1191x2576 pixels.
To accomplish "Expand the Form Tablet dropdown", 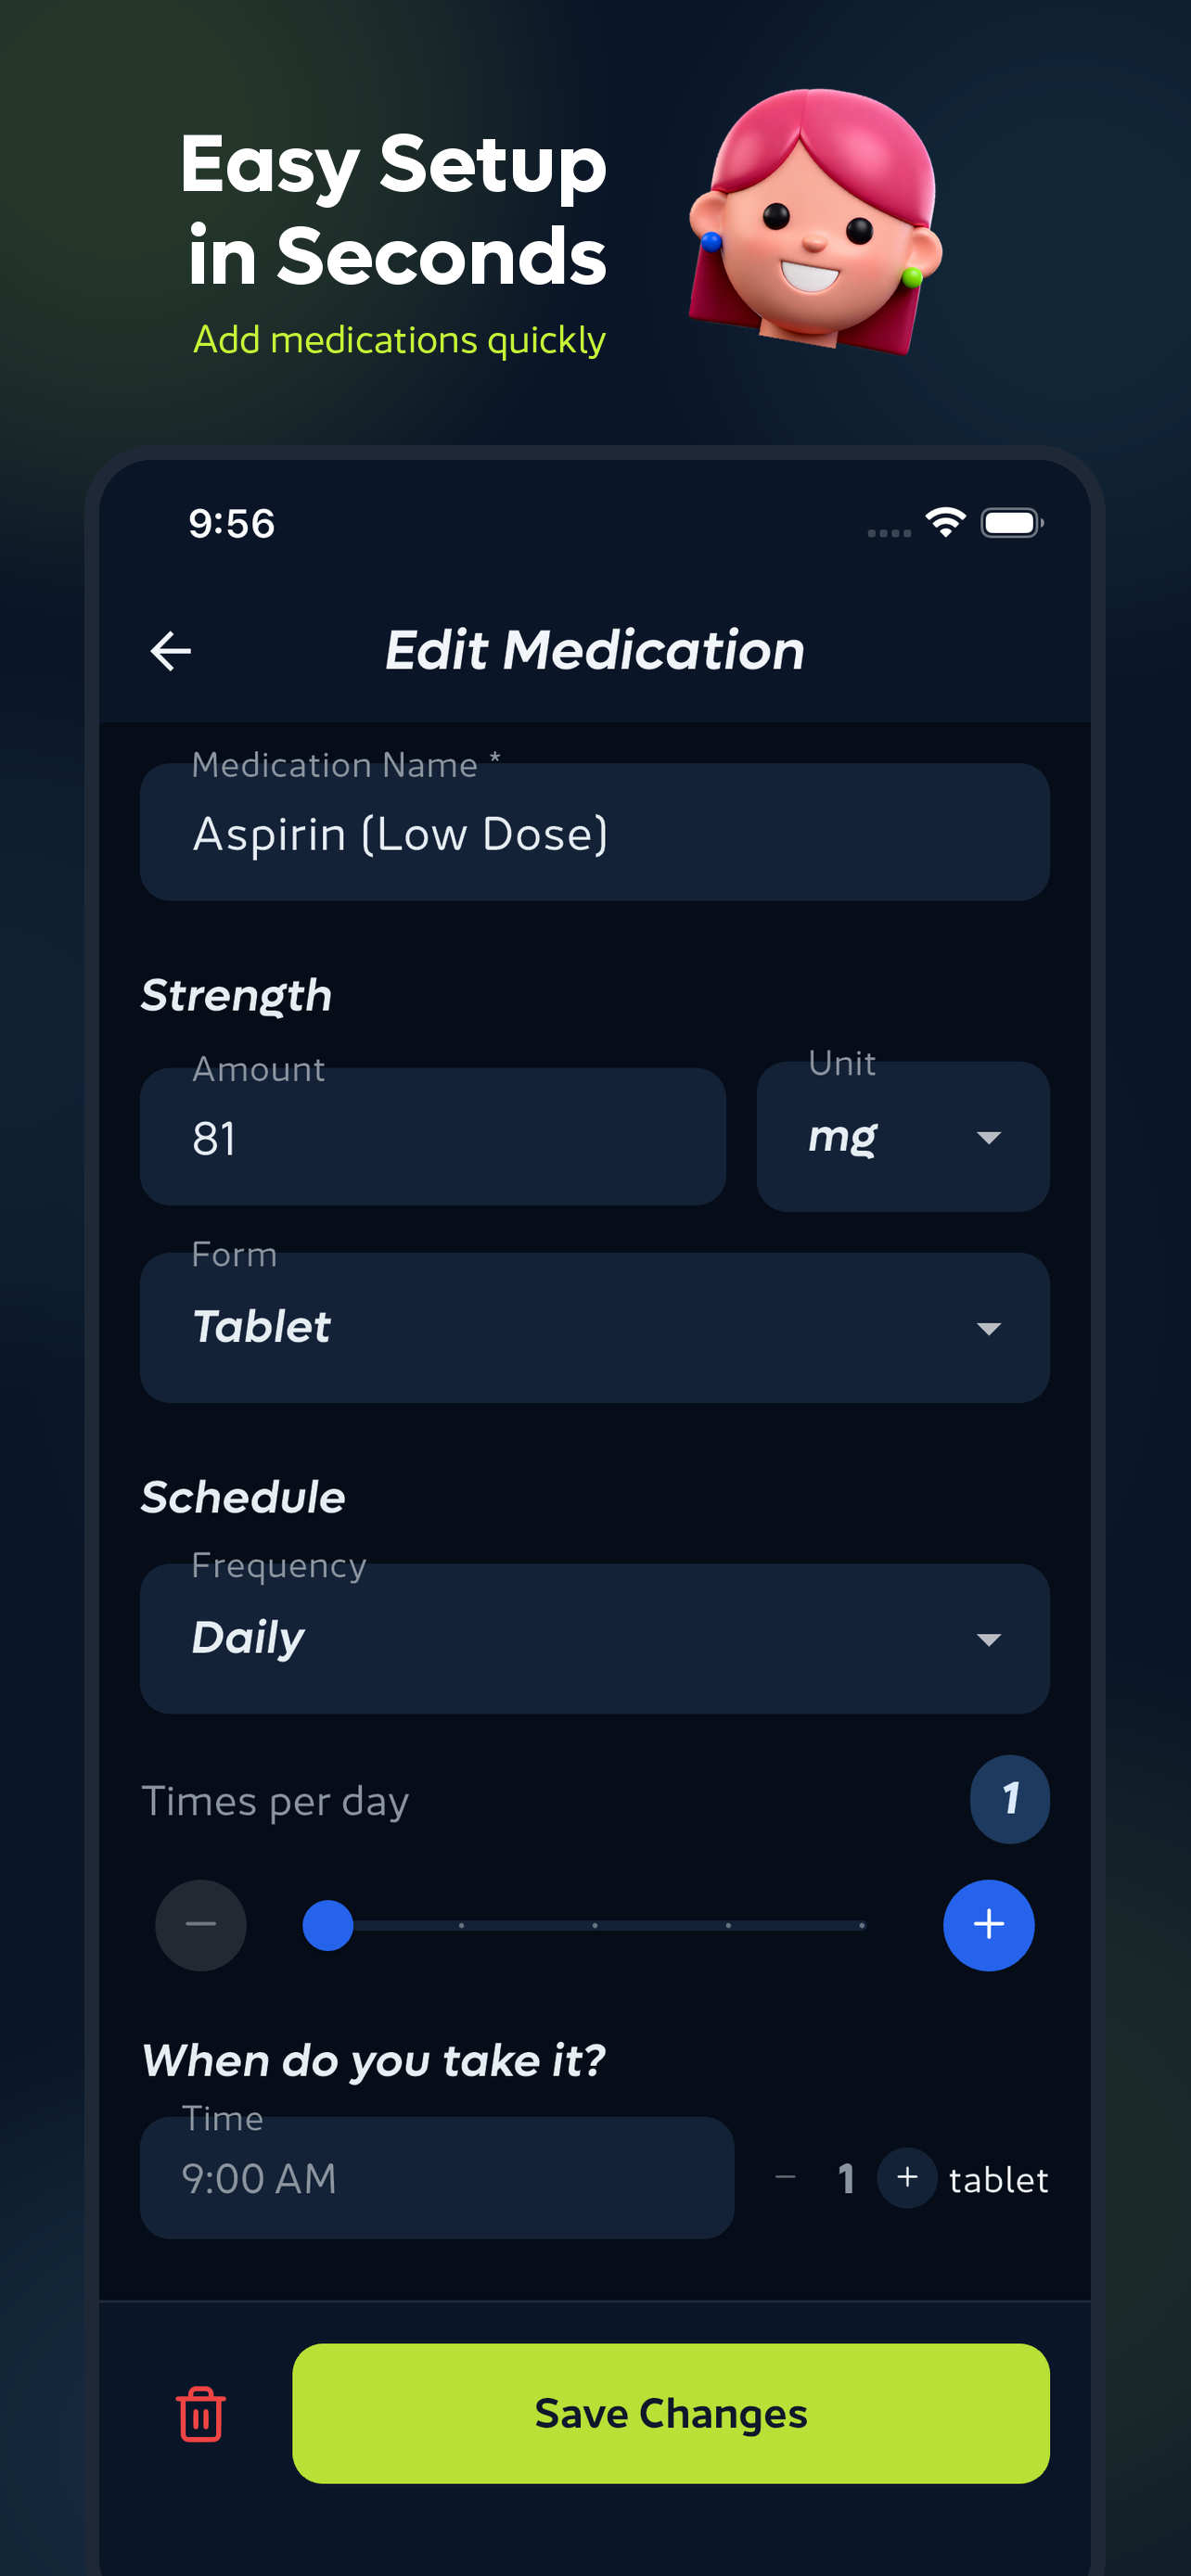I will pyautogui.click(x=594, y=1328).
